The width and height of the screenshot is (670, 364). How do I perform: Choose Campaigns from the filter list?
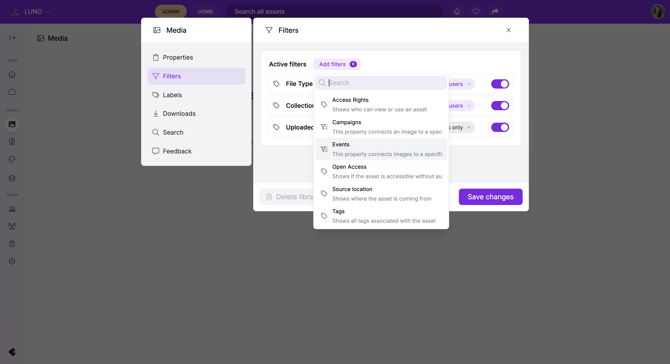coord(381,127)
